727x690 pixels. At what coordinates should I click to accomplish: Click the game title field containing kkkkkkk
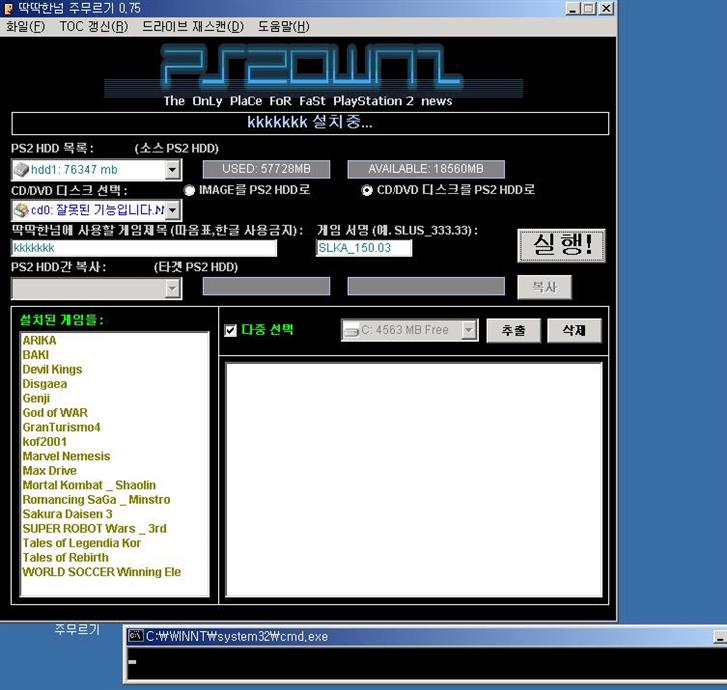click(144, 248)
